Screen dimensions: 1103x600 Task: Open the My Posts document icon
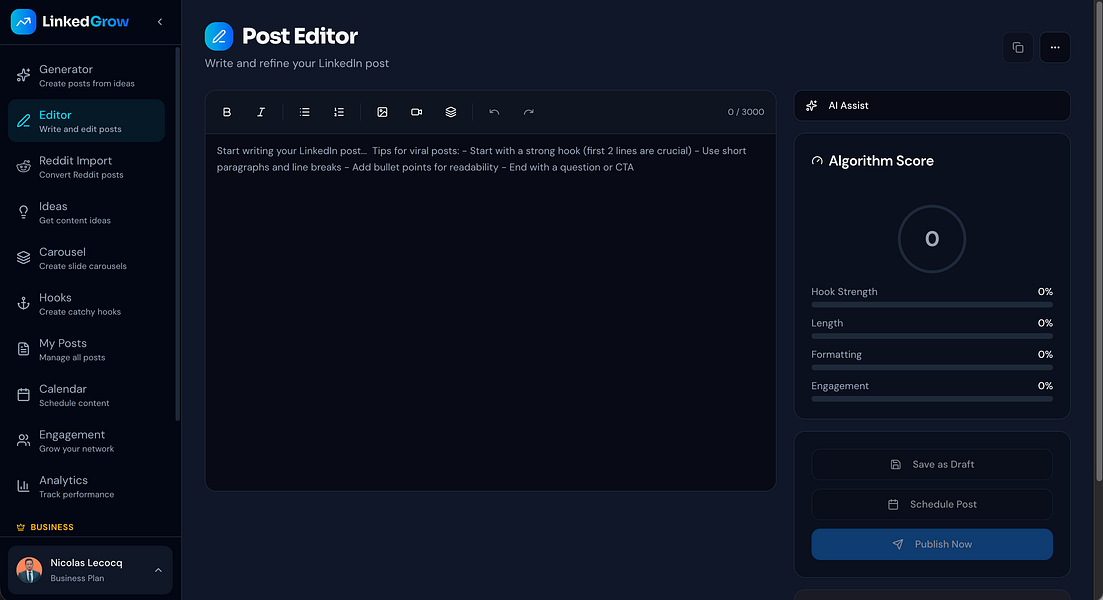click(x=23, y=350)
